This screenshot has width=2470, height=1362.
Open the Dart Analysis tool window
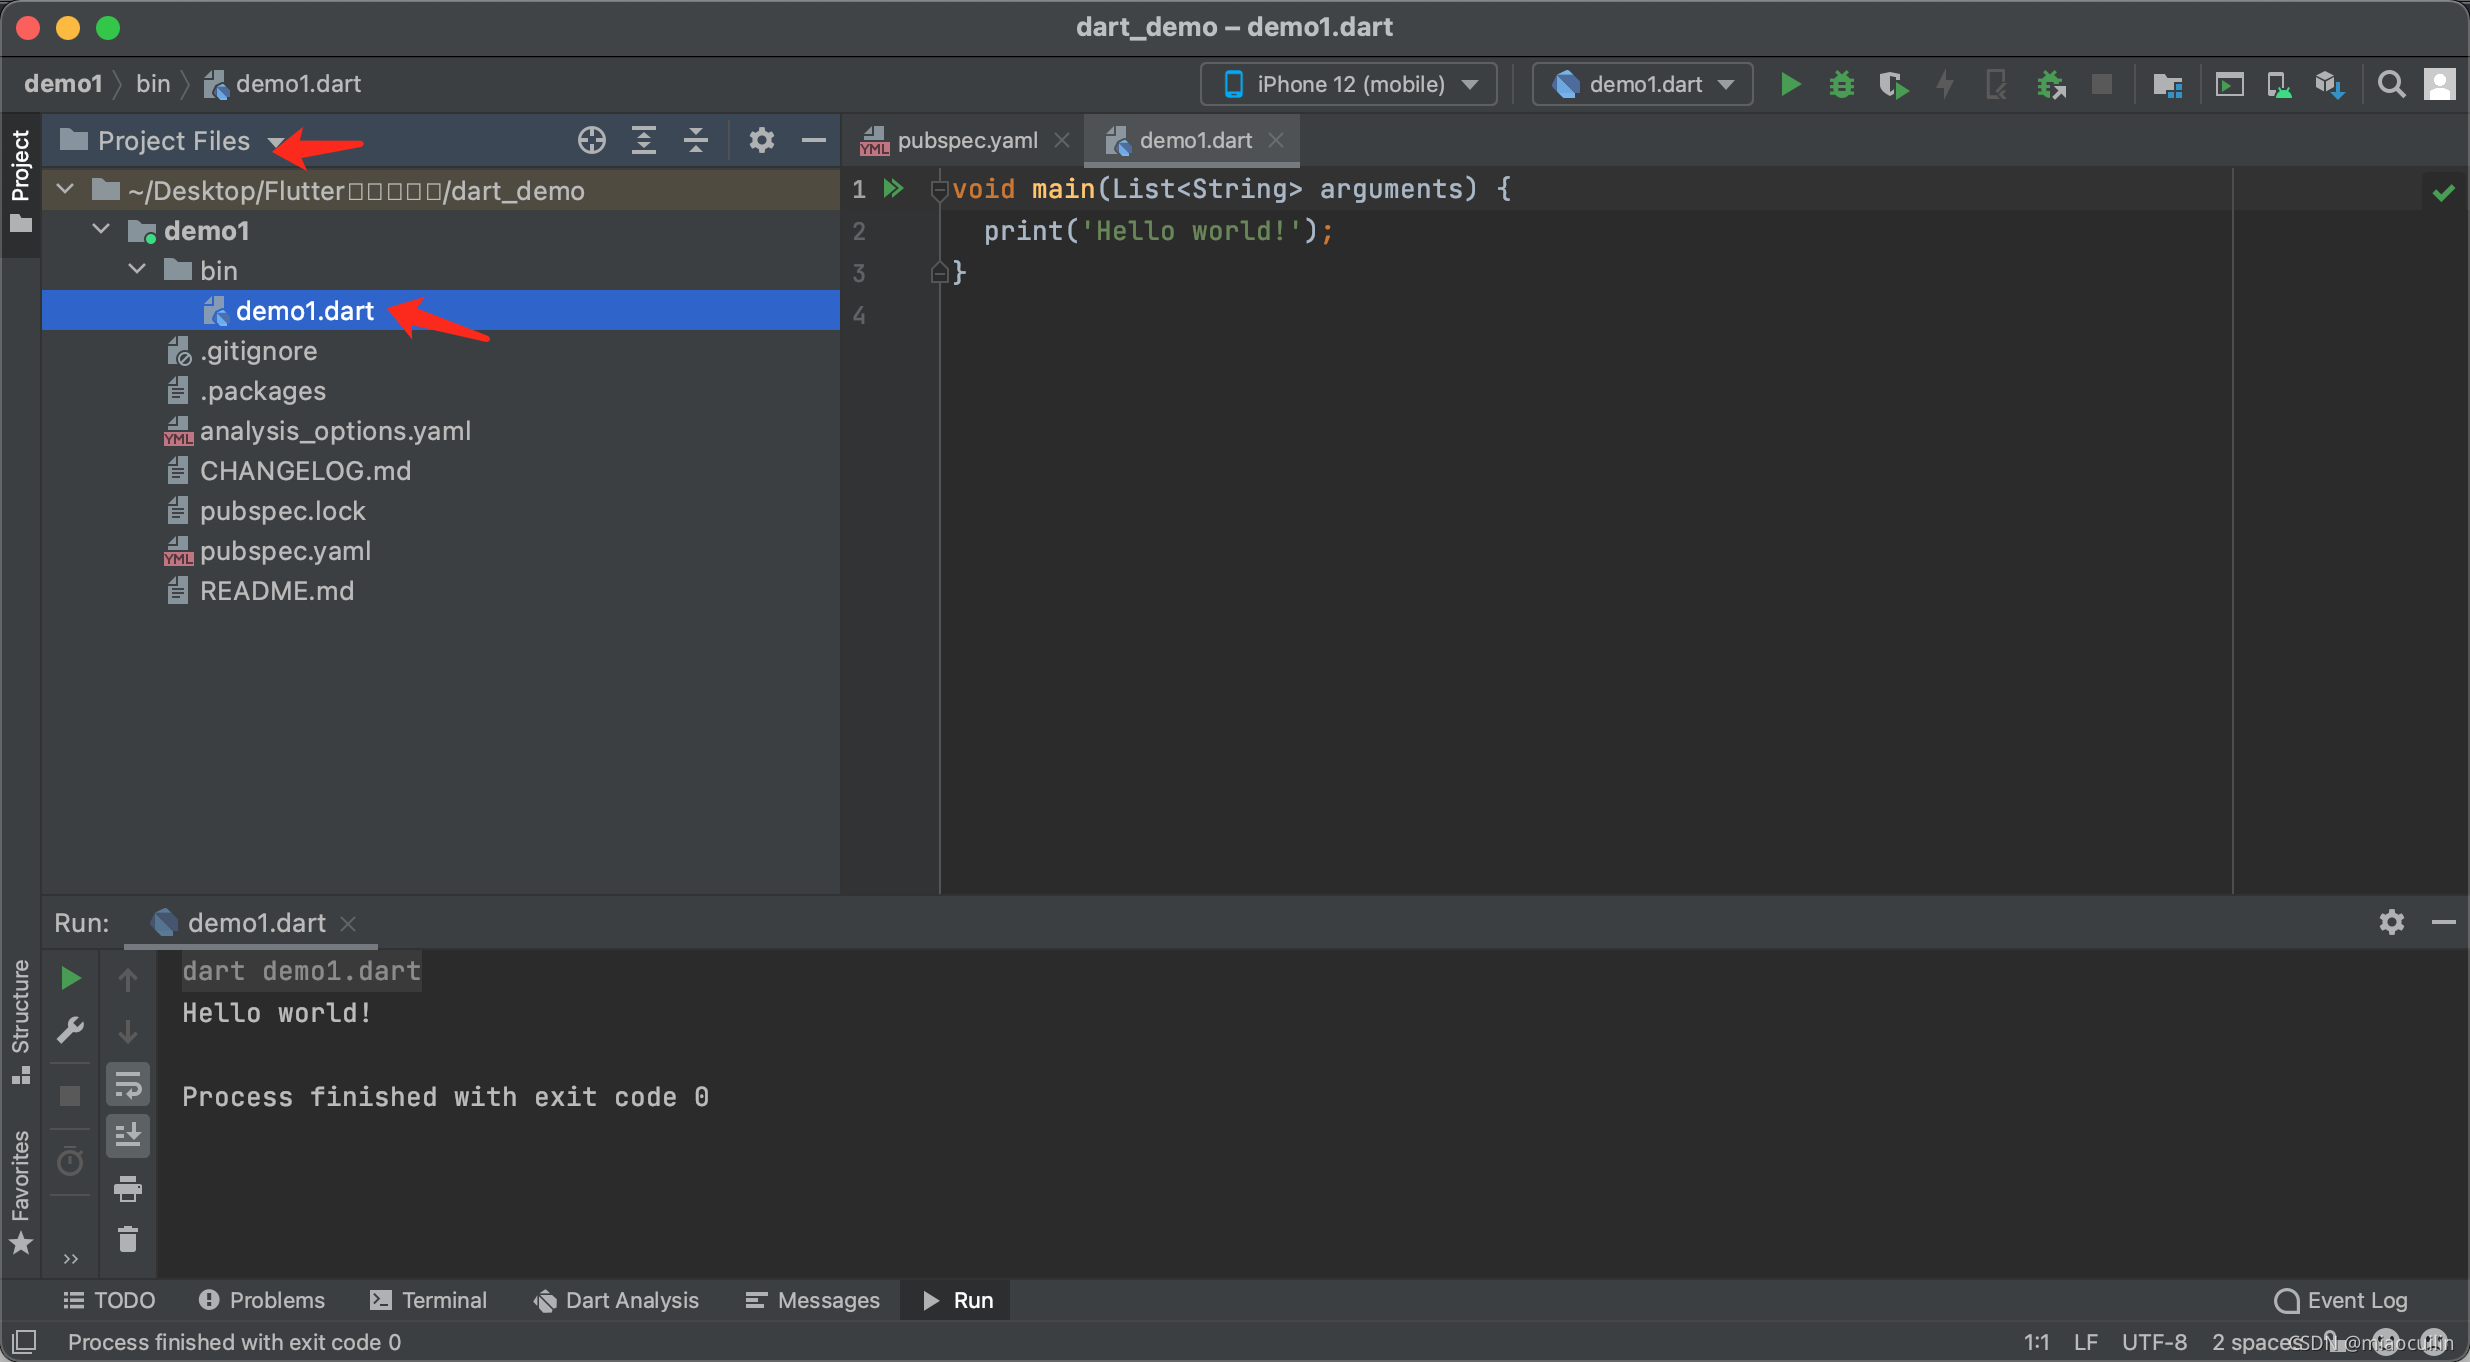coord(617,1300)
